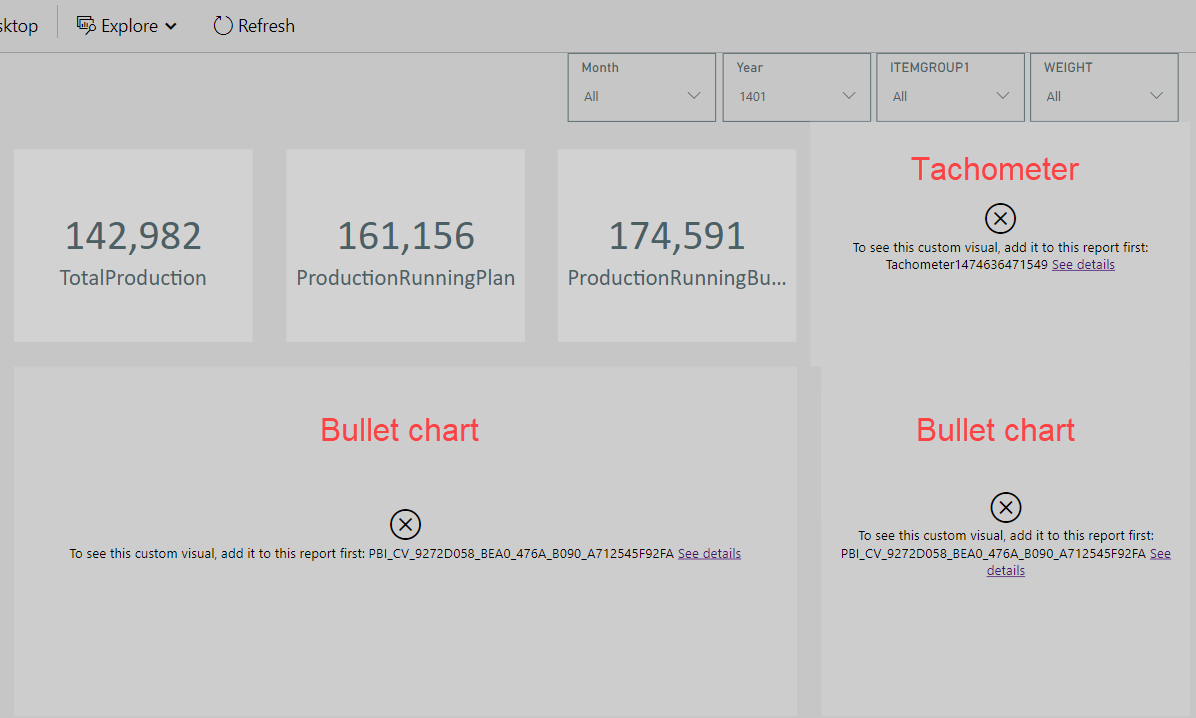Image resolution: width=1196 pixels, height=718 pixels.
Task: Click the Month slicer chevron arrow
Action: pyautogui.click(x=693, y=95)
